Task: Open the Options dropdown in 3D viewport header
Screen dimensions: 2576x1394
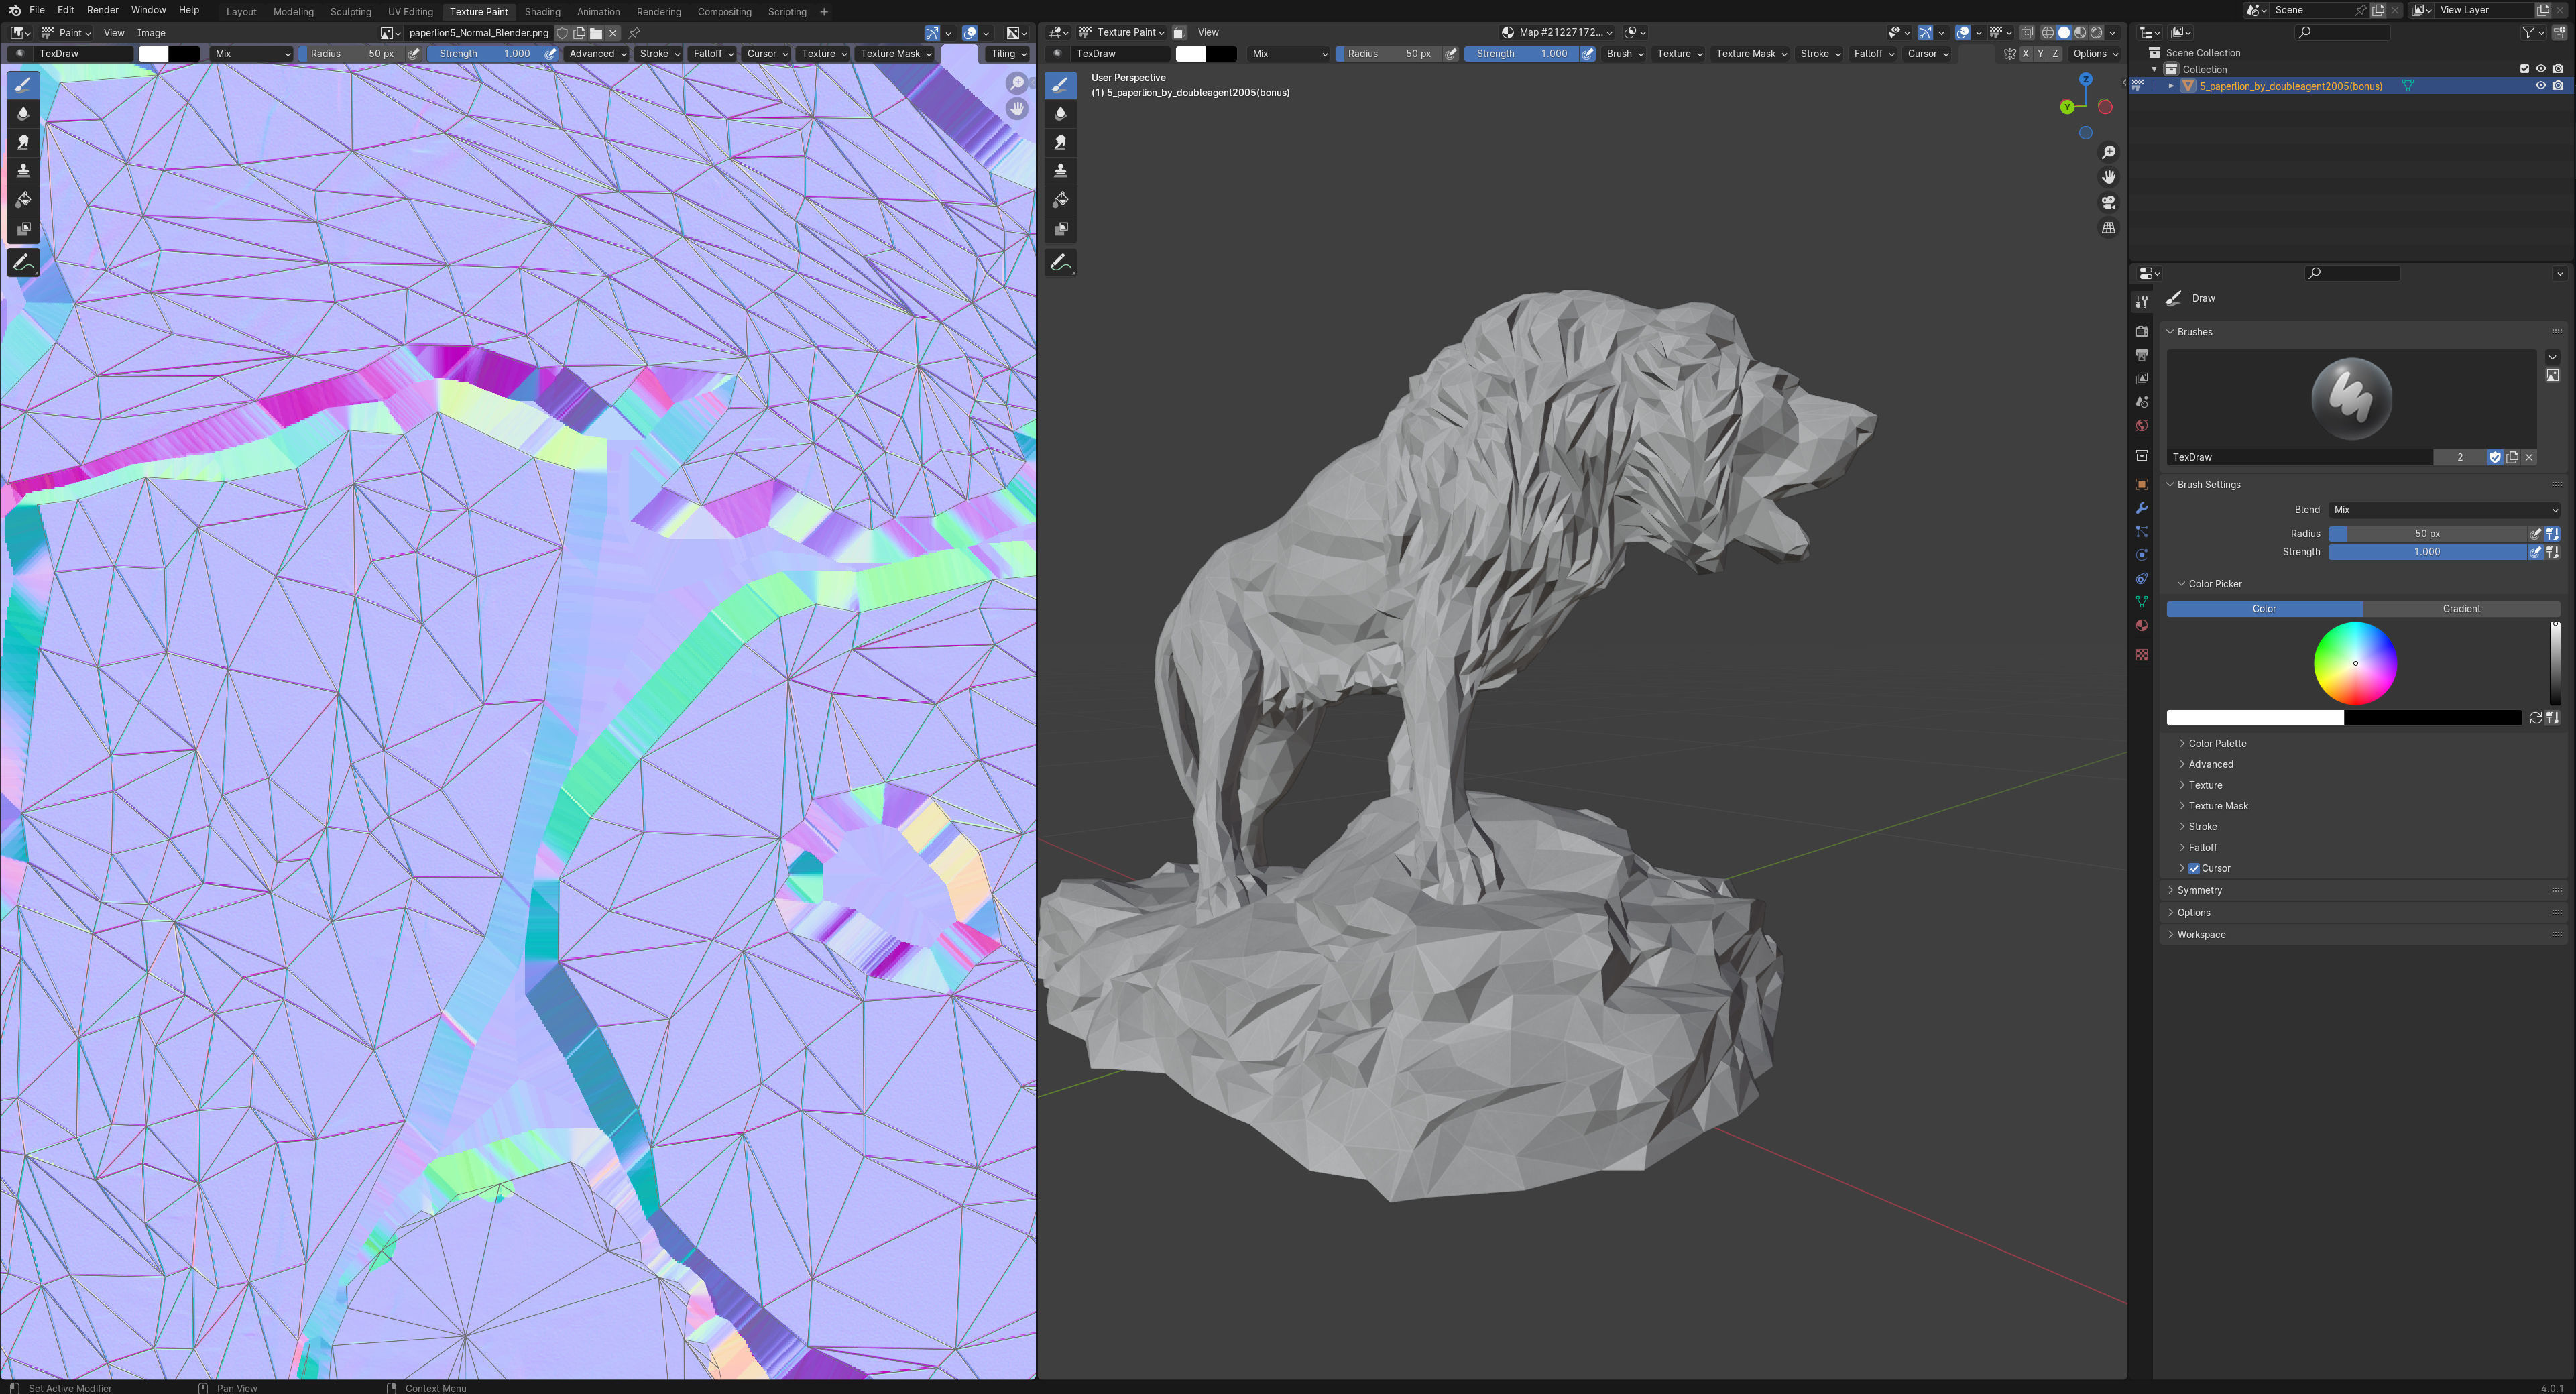Action: [x=2094, y=54]
